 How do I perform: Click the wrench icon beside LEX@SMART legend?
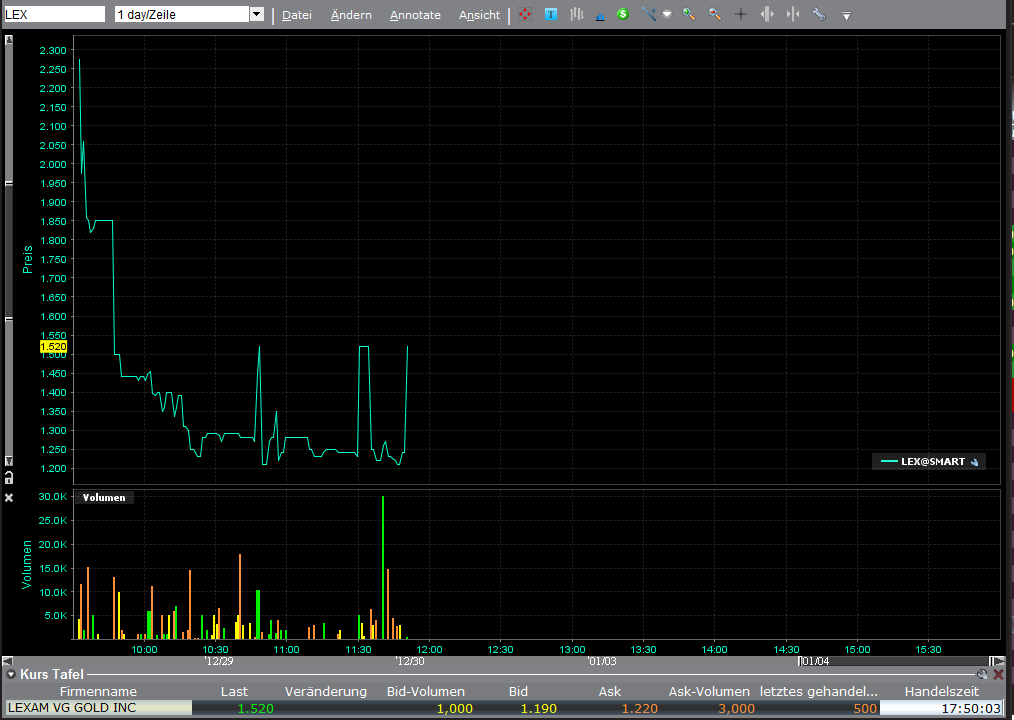[975, 462]
